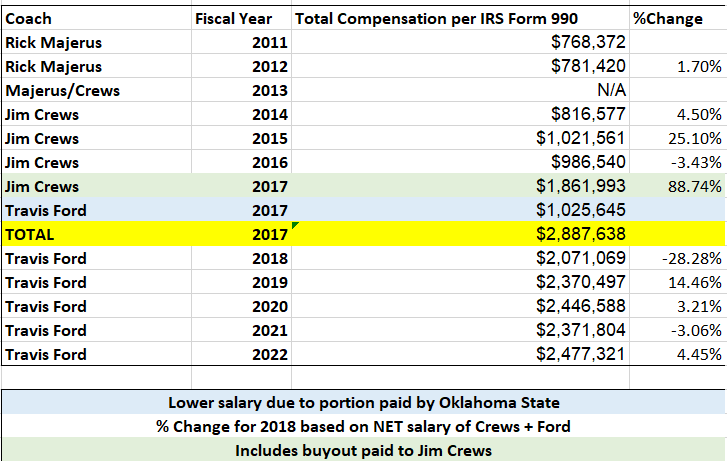Click the buyout paid to Jim Crews note
This screenshot has width=727, height=461.
pyautogui.click(x=363, y=450)
